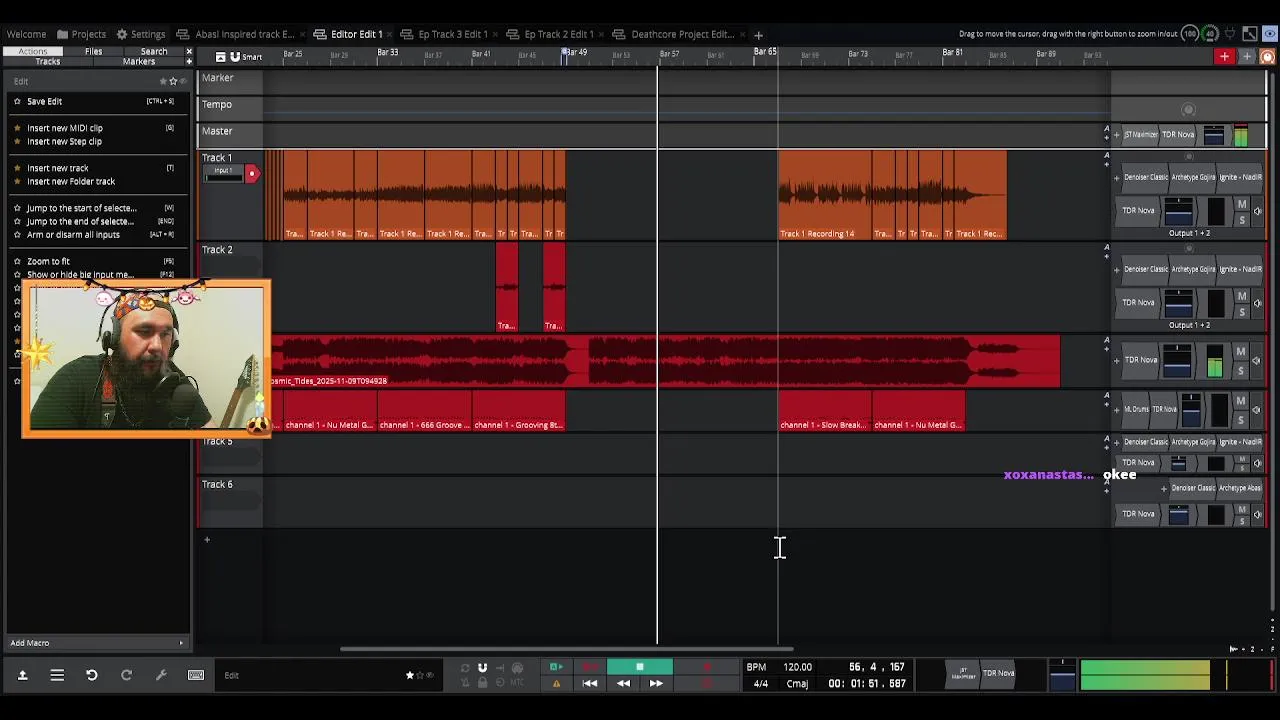Screen dimensions: 1280x720
Task: Open Track 1 Denoiser Classic plugin
Action: pos(1145,177)
